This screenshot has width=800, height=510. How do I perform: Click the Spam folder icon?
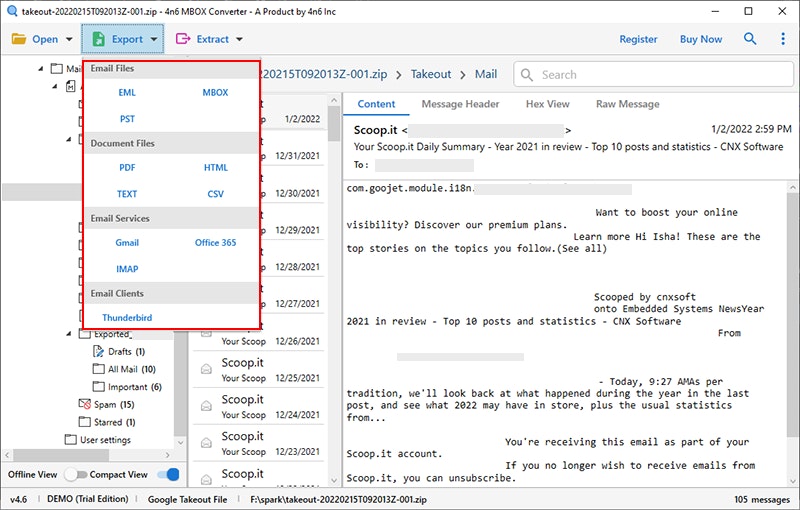point(85,404)
